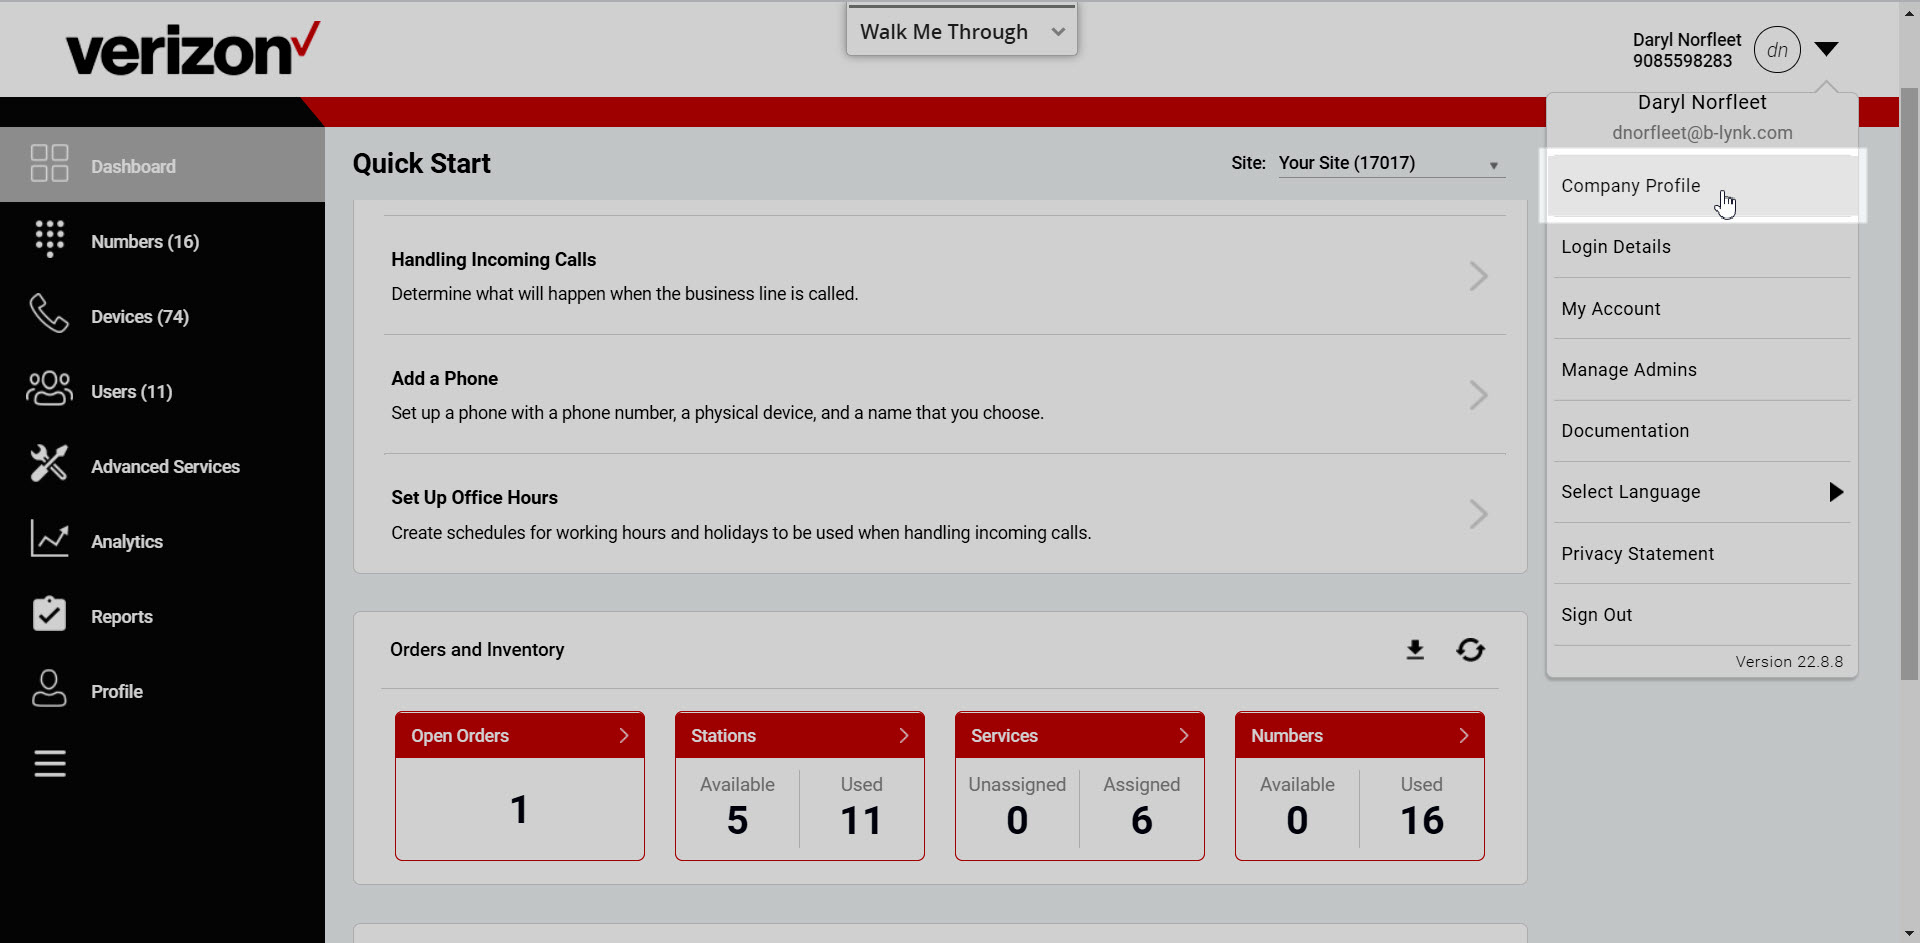The height and width of the screenshot is (943, 1920).
Task: Open the Set Up Office Hours chevron
Action: 1479,514
